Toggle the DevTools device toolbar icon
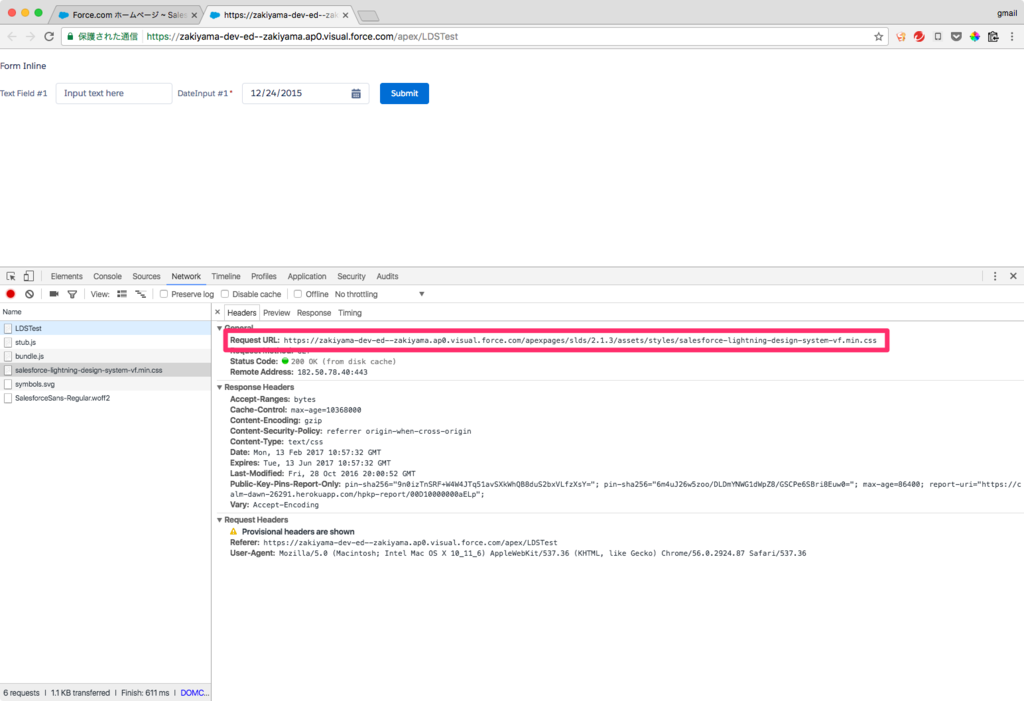The width and height of the screenshot is (1024, 701). (29, 276)
